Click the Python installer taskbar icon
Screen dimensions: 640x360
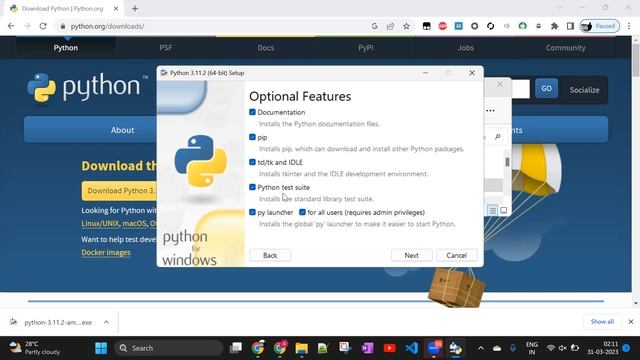pos(456,348)
